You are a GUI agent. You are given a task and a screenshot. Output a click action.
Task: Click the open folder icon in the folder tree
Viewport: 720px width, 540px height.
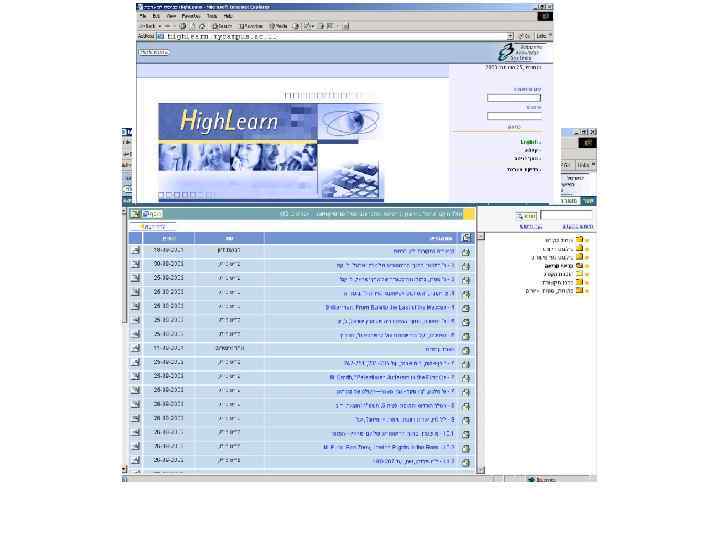[x=579, y=265]
